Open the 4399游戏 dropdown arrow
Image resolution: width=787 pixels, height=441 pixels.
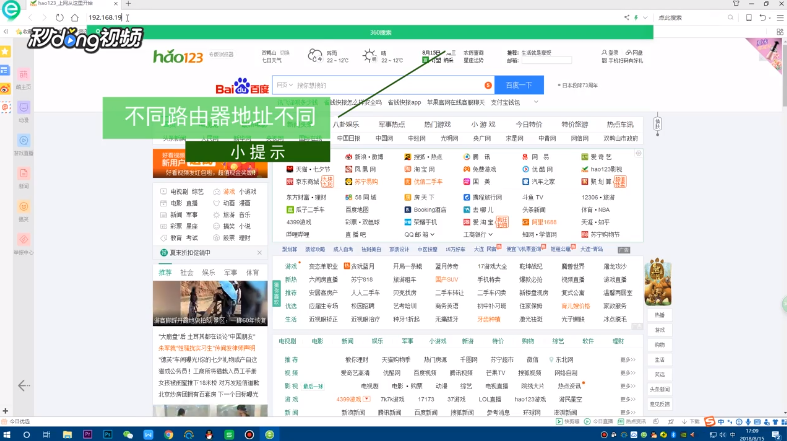pyautogui.click(x=366, y=399)
